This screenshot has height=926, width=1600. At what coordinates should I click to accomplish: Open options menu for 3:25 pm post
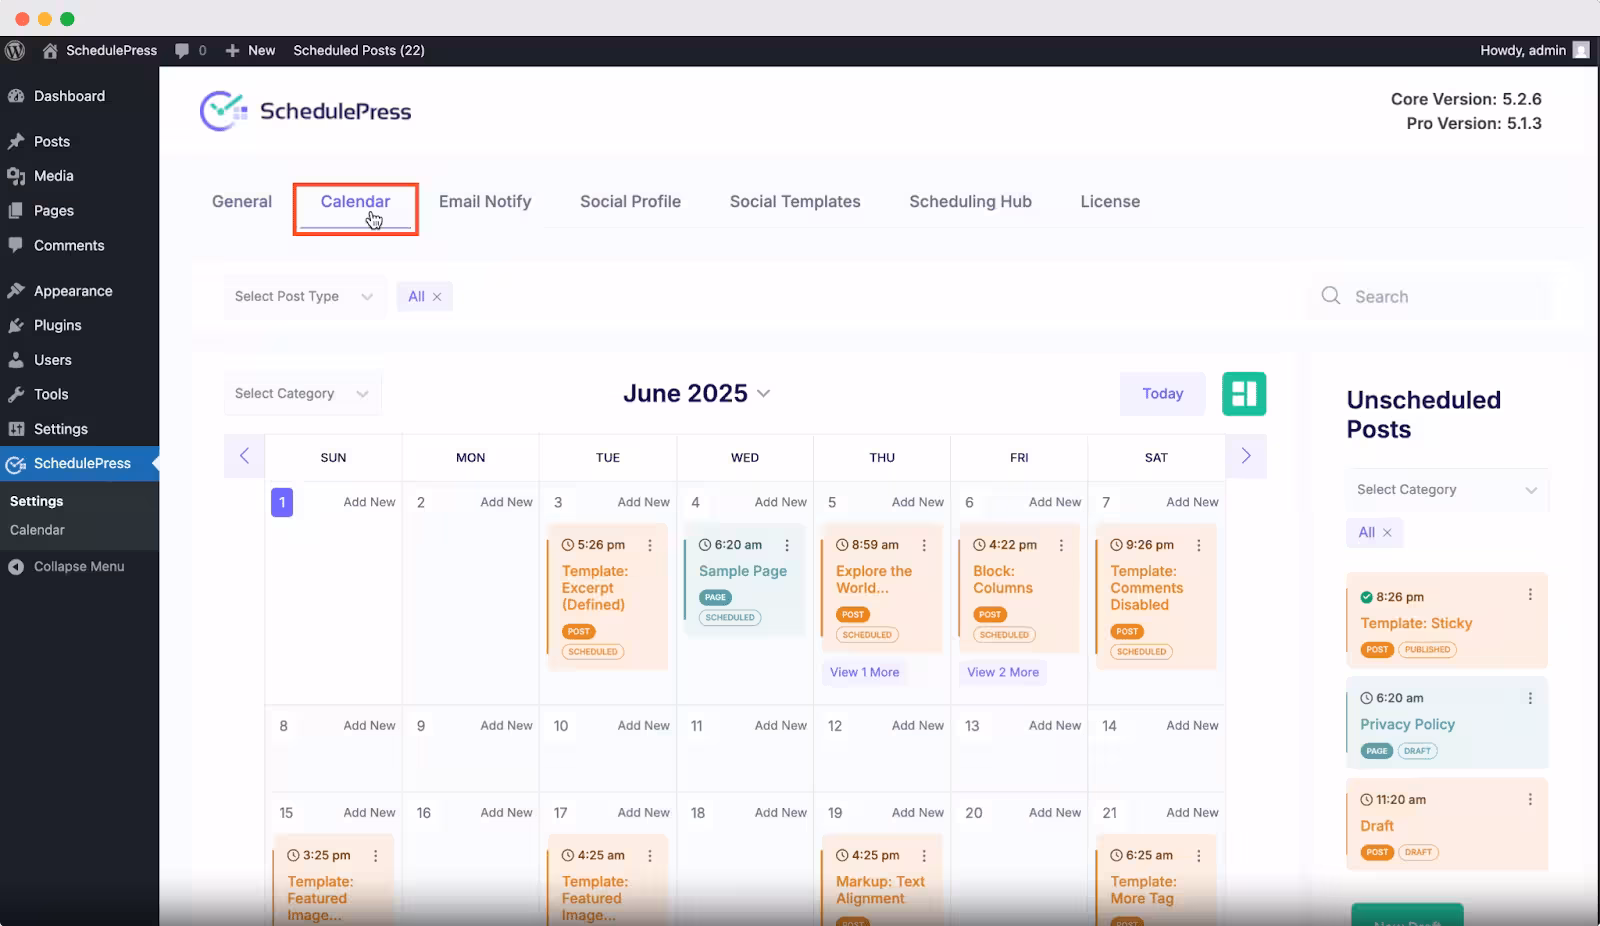[x=376, y=856]
